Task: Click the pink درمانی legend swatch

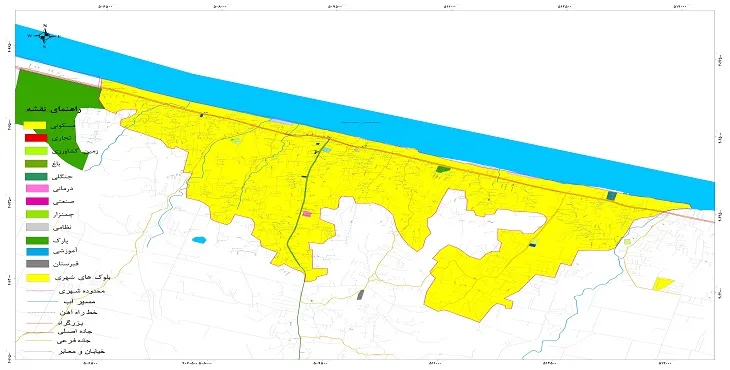Action: (x=37, y=188)
